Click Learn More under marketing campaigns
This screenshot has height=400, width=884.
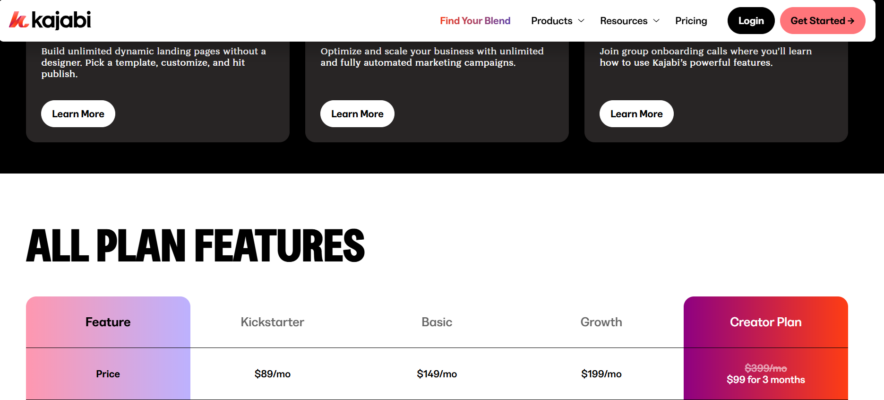point(357,114)
